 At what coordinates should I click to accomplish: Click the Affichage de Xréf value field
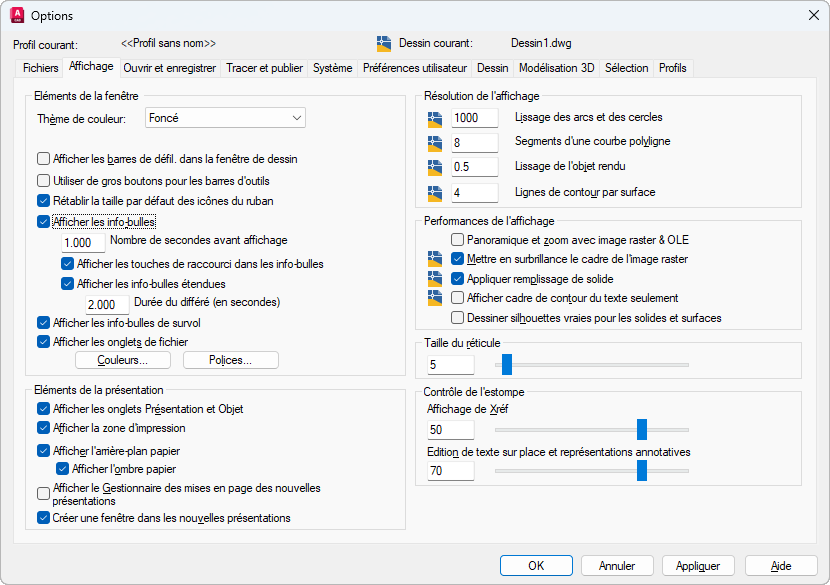click(x=451, y=430)
